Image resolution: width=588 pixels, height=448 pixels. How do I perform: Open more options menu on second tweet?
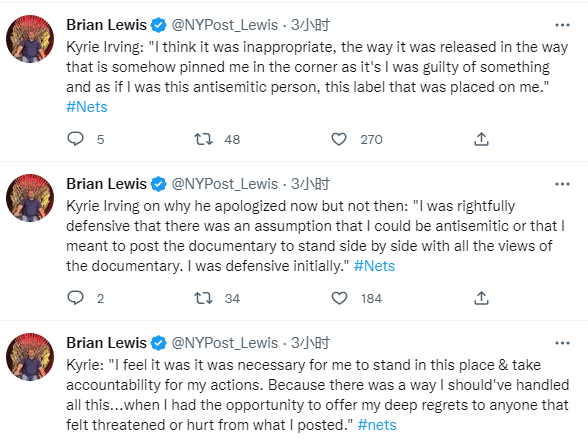562,184
